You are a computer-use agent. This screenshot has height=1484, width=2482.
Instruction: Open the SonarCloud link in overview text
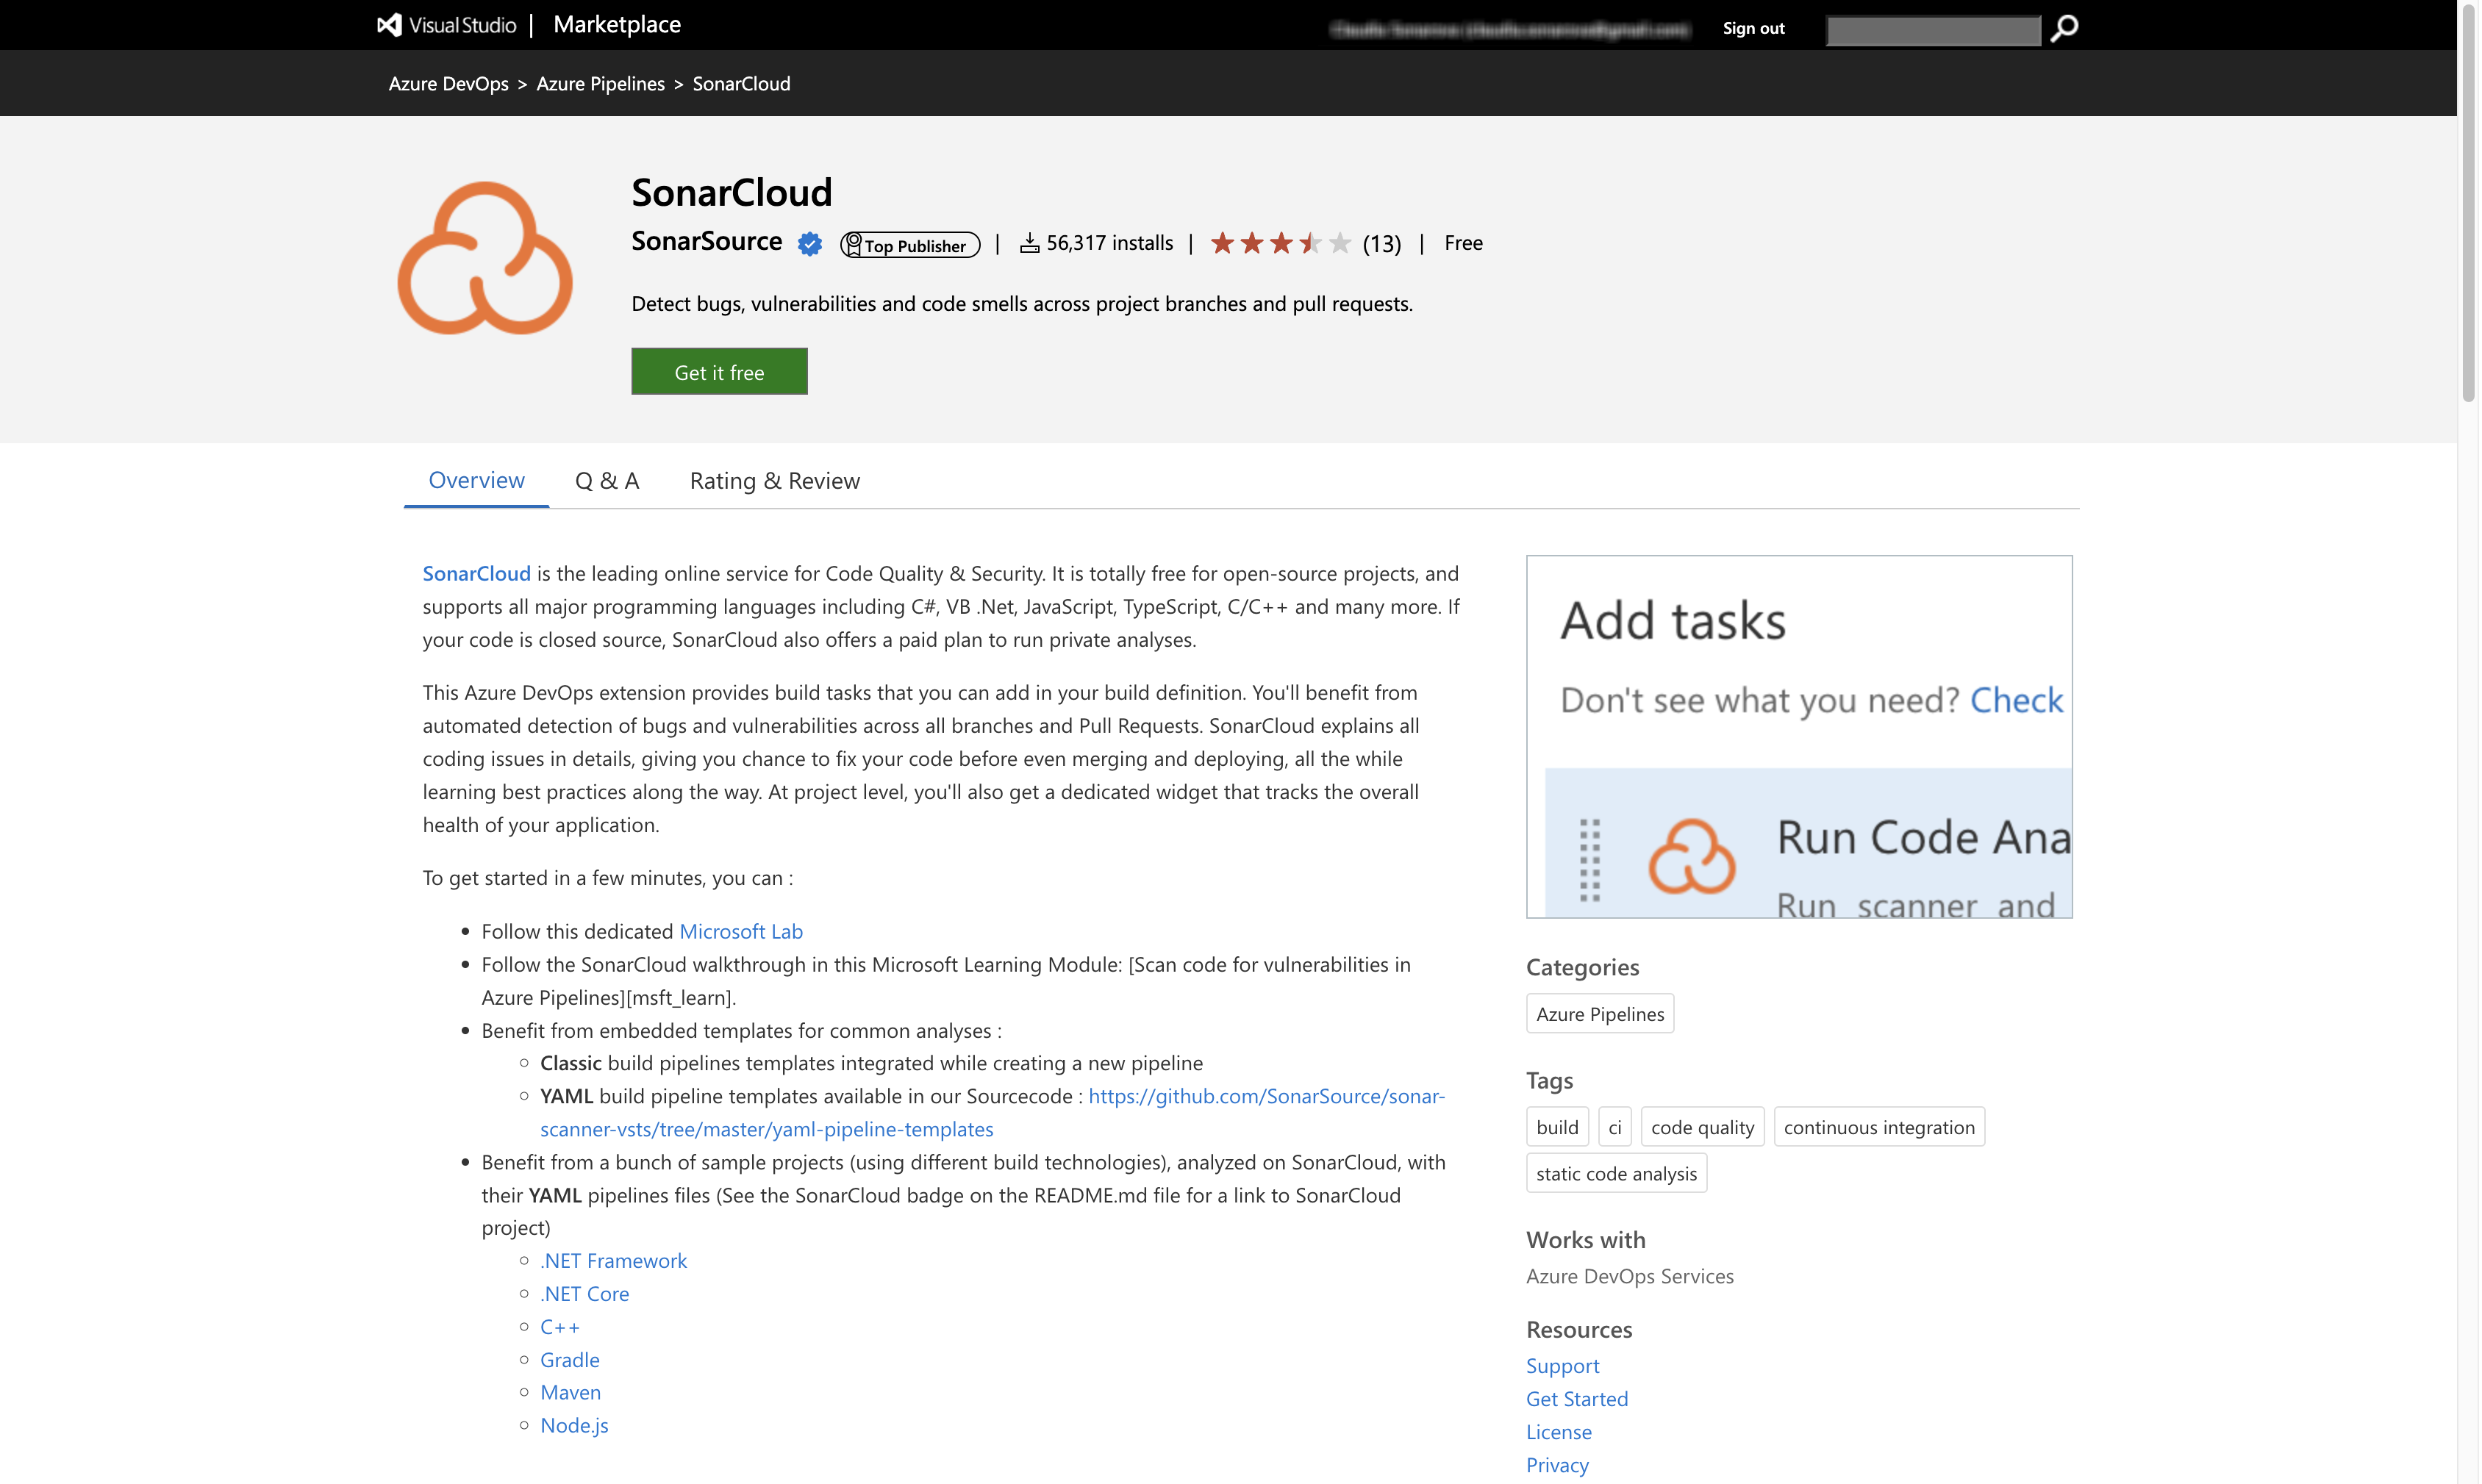coord(477,574)
